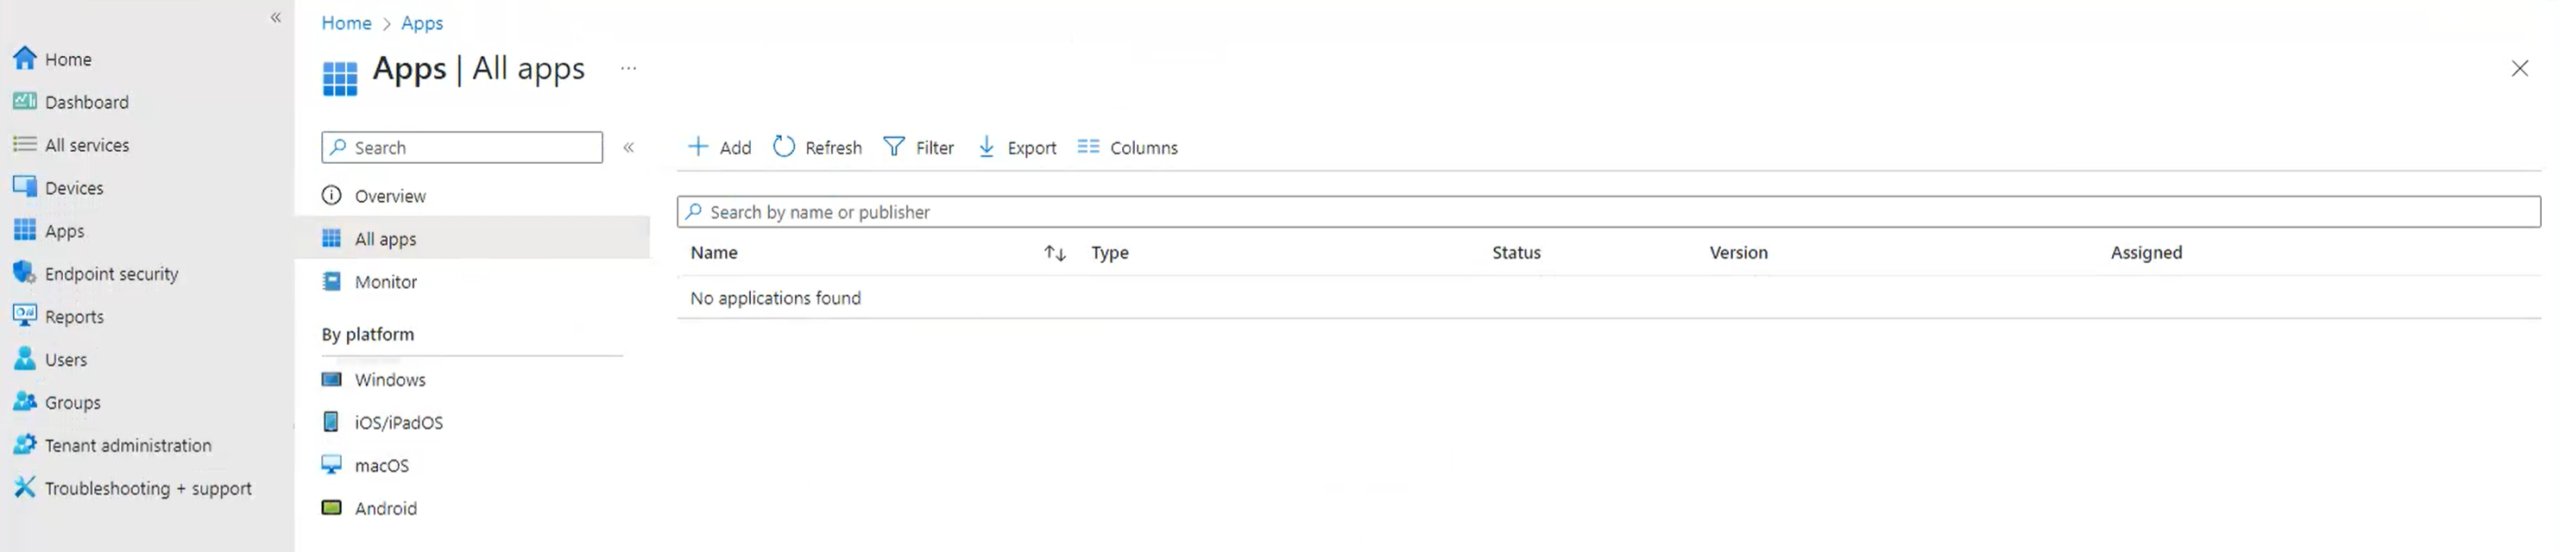
Task: Open Tenant administration section
Action: click(127, 446)
